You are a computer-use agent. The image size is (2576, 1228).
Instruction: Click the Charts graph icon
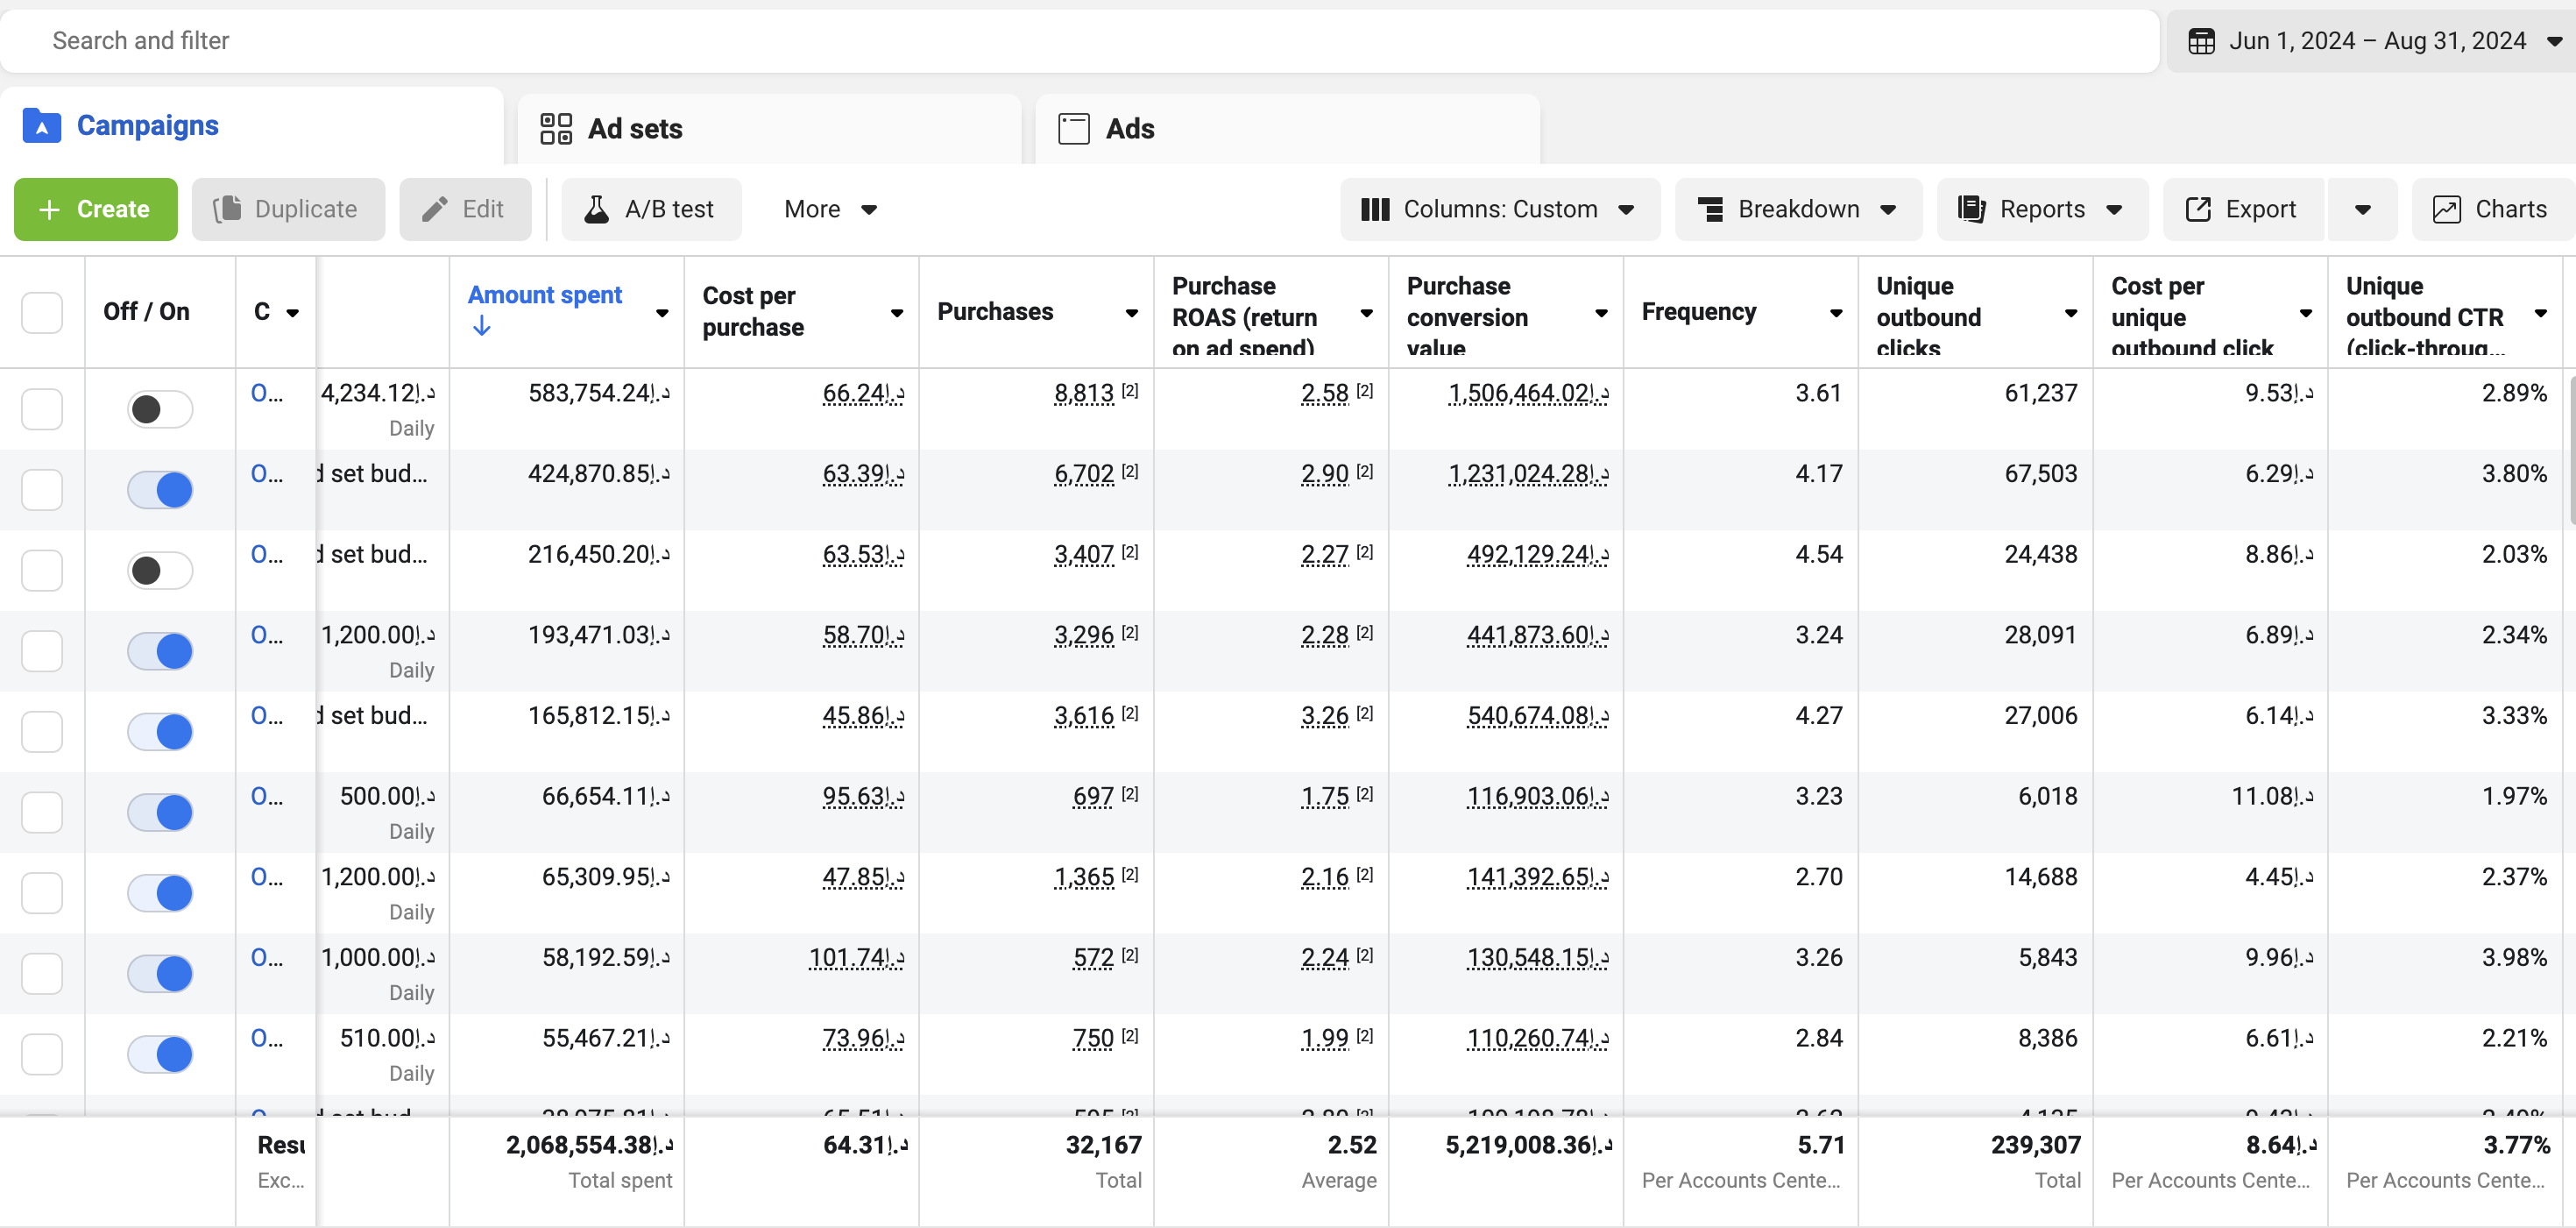(x=2446, y=209)
